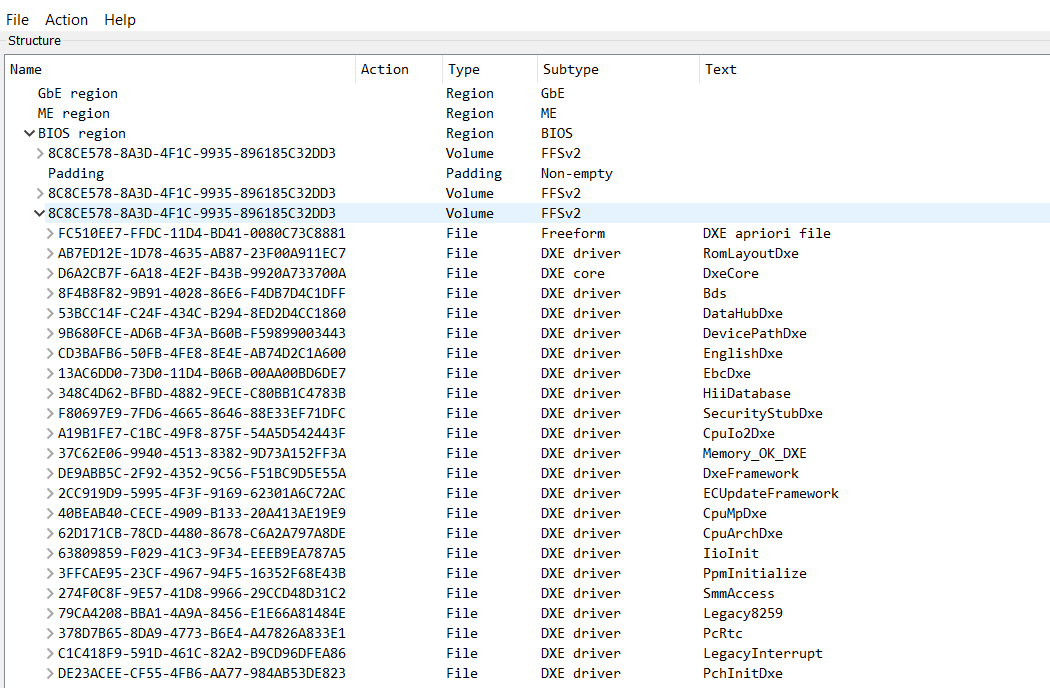Viewport: 1050px width, 688px height.
Task: Click the BIOS subtype cell
Action: (556, 133)
